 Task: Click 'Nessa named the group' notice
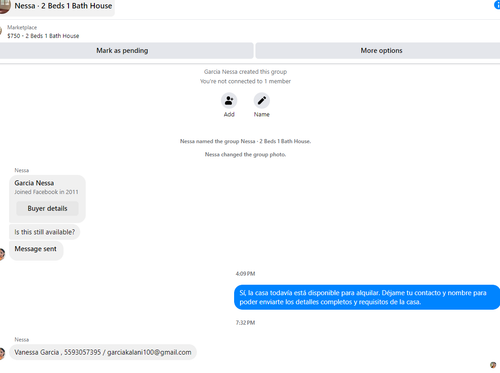245,141
